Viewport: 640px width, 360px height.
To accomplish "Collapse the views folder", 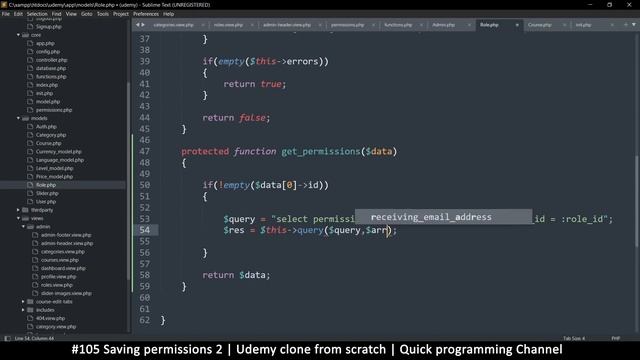I will tap(18, 218).
